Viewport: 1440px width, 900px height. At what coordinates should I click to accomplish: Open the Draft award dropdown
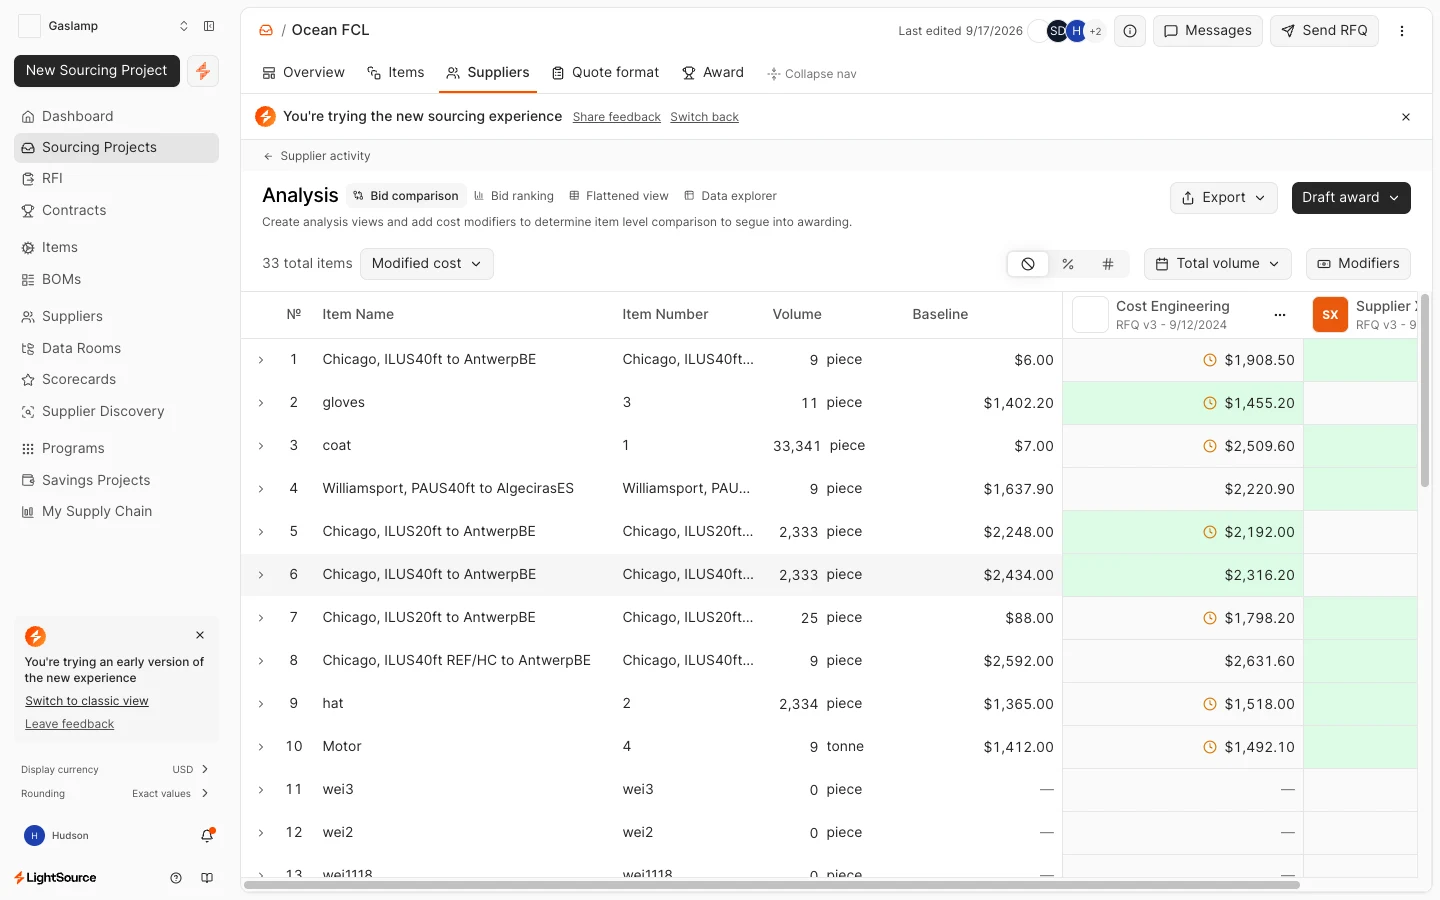tap(1351, 198)
